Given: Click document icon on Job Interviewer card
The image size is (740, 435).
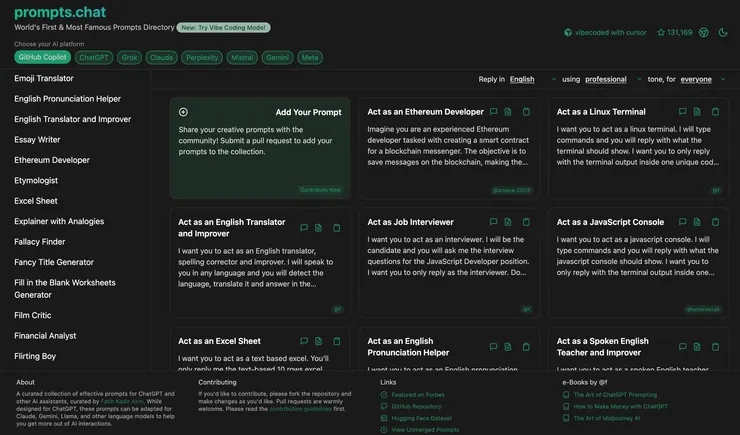Looking at the screenshot, I should pos(508,222).
